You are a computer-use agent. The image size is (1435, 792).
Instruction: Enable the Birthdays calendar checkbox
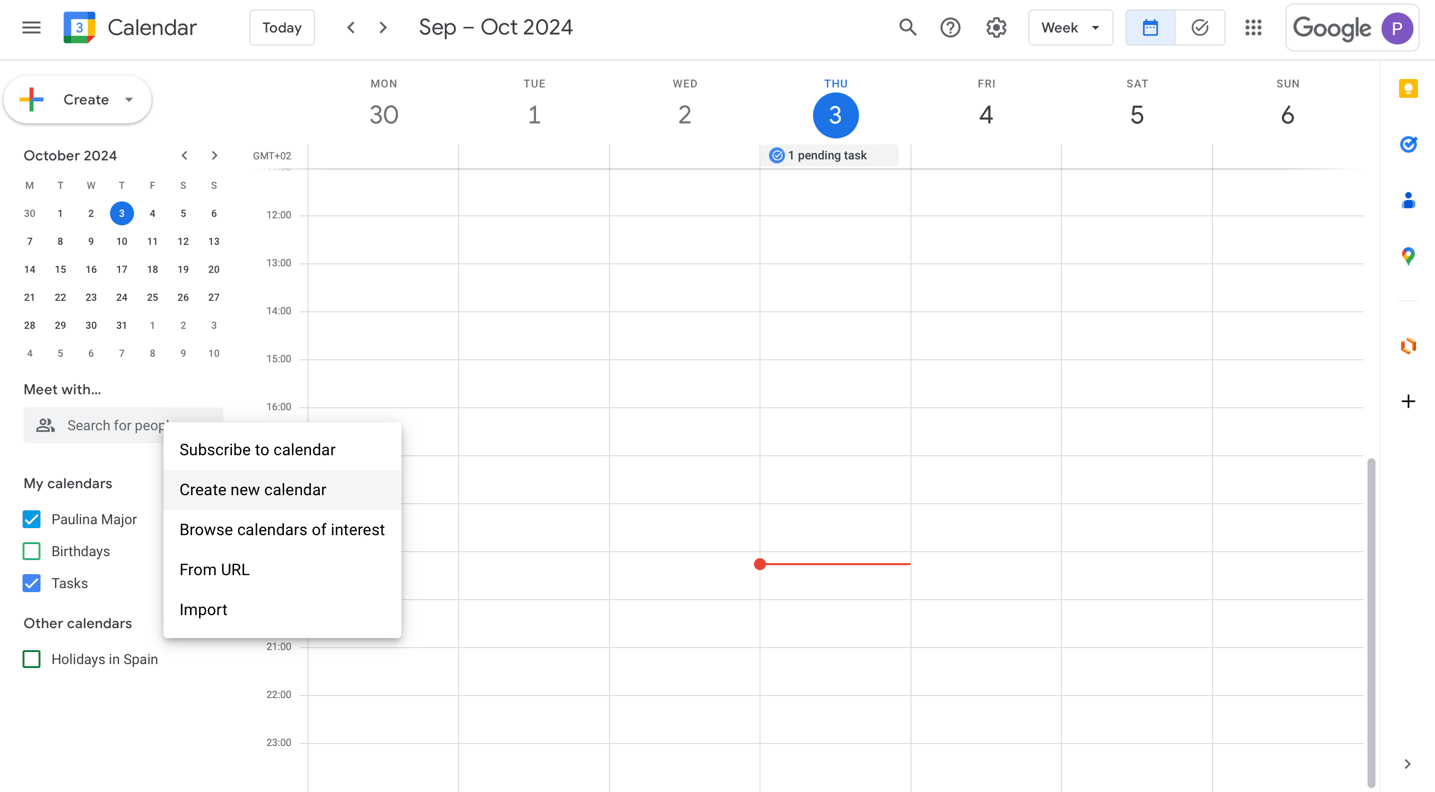[32, 551]
